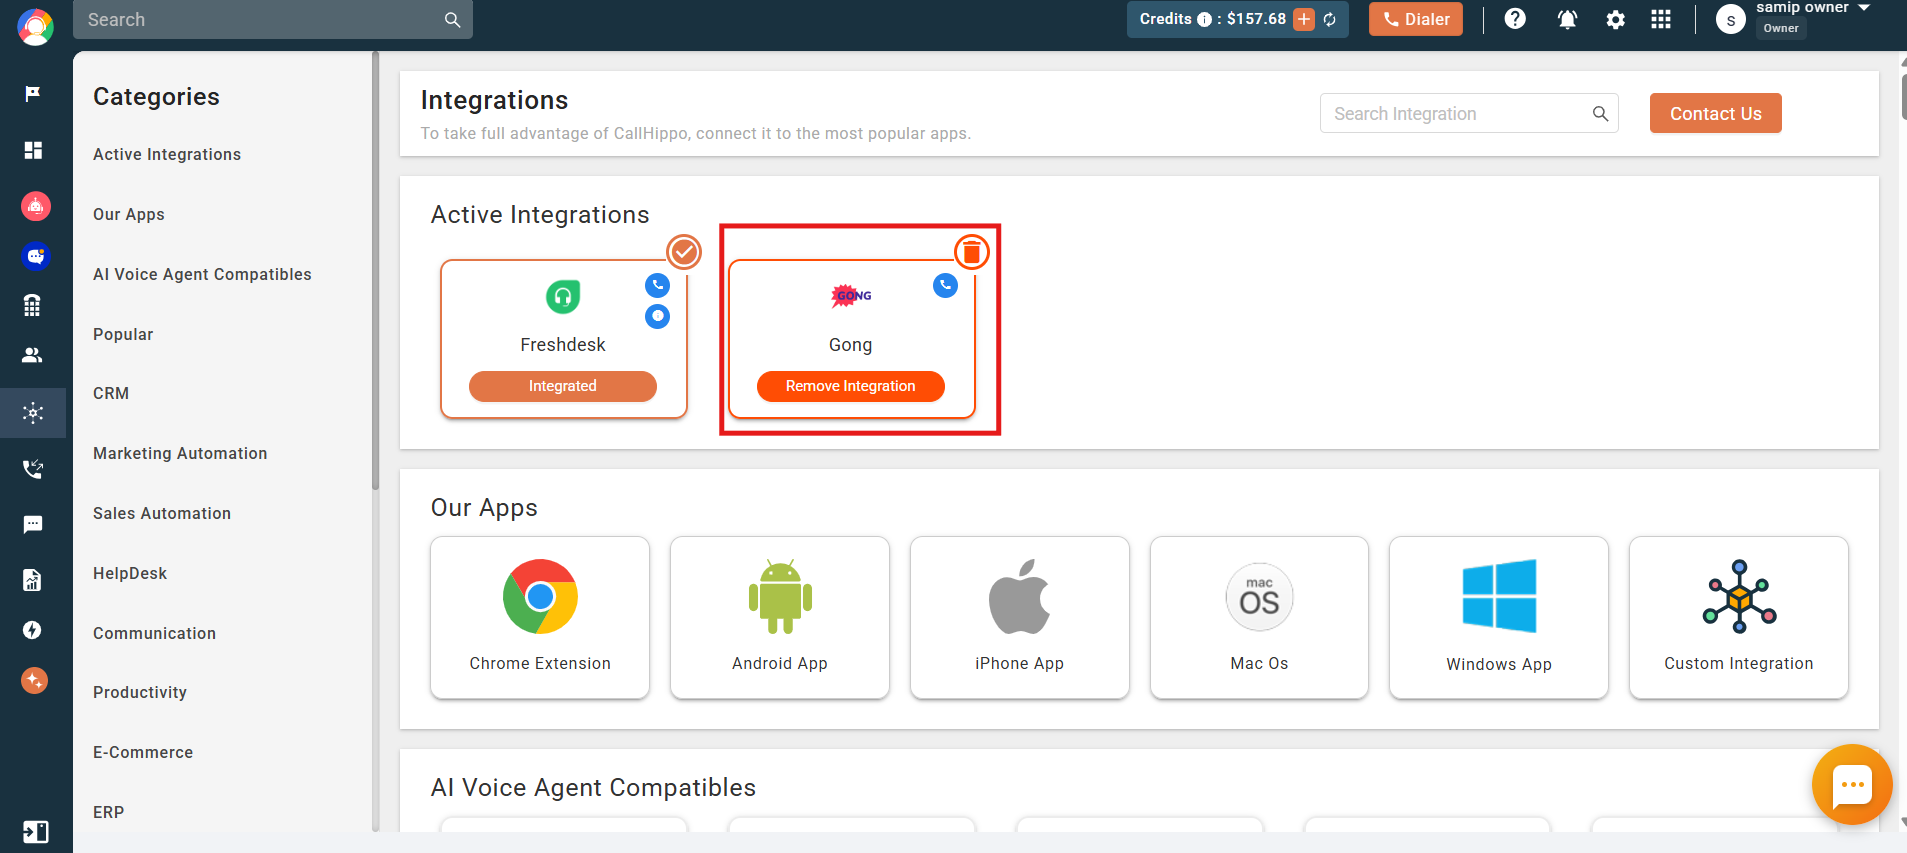Screen dimensions: 1907x853
Task: Click the add credits plus icon
Action: point(1304,19)
